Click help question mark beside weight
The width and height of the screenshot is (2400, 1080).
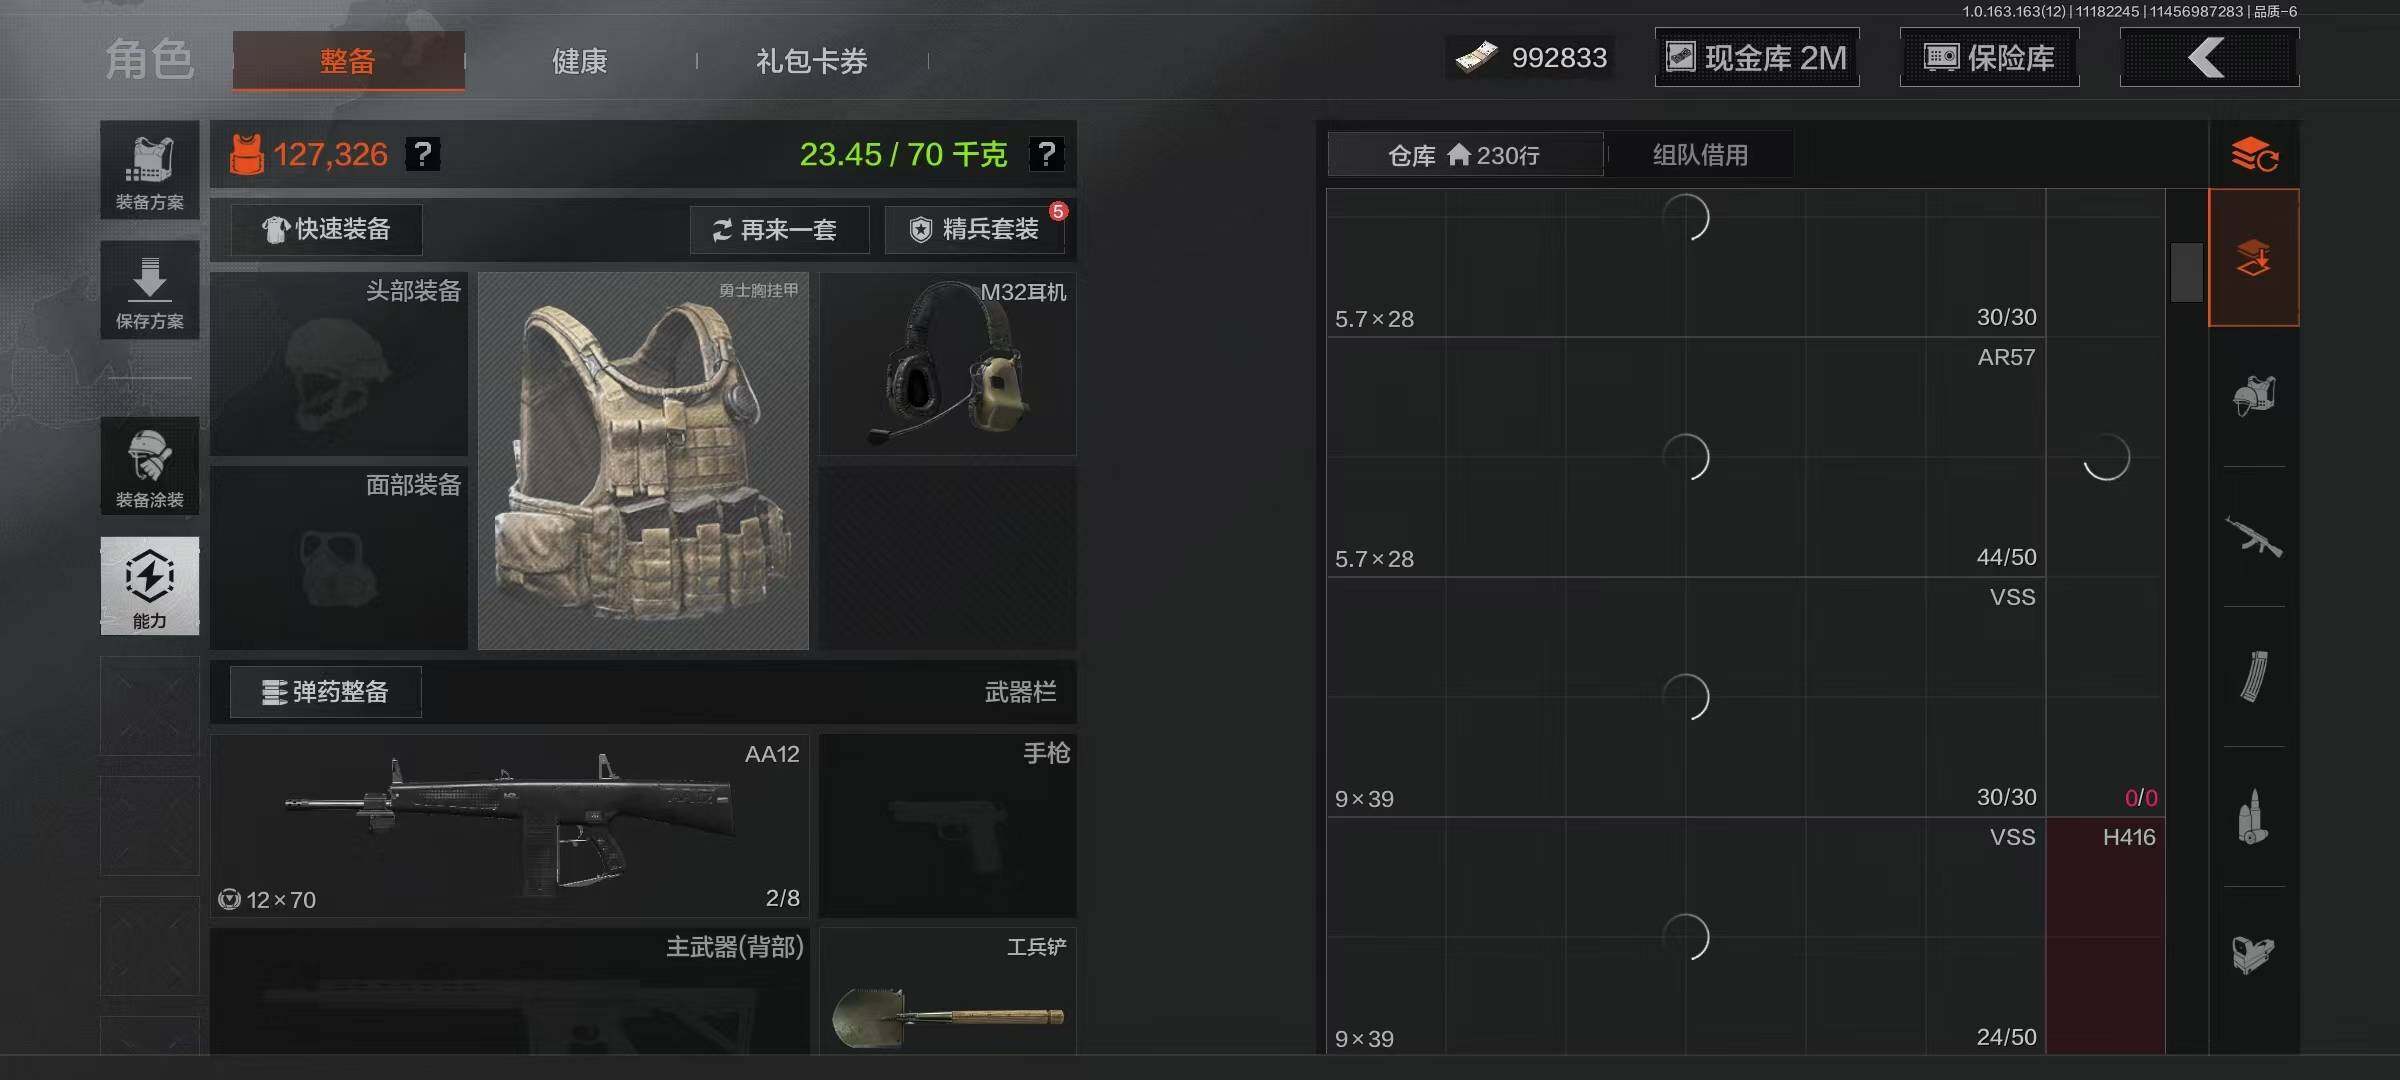click(1046, 154)
